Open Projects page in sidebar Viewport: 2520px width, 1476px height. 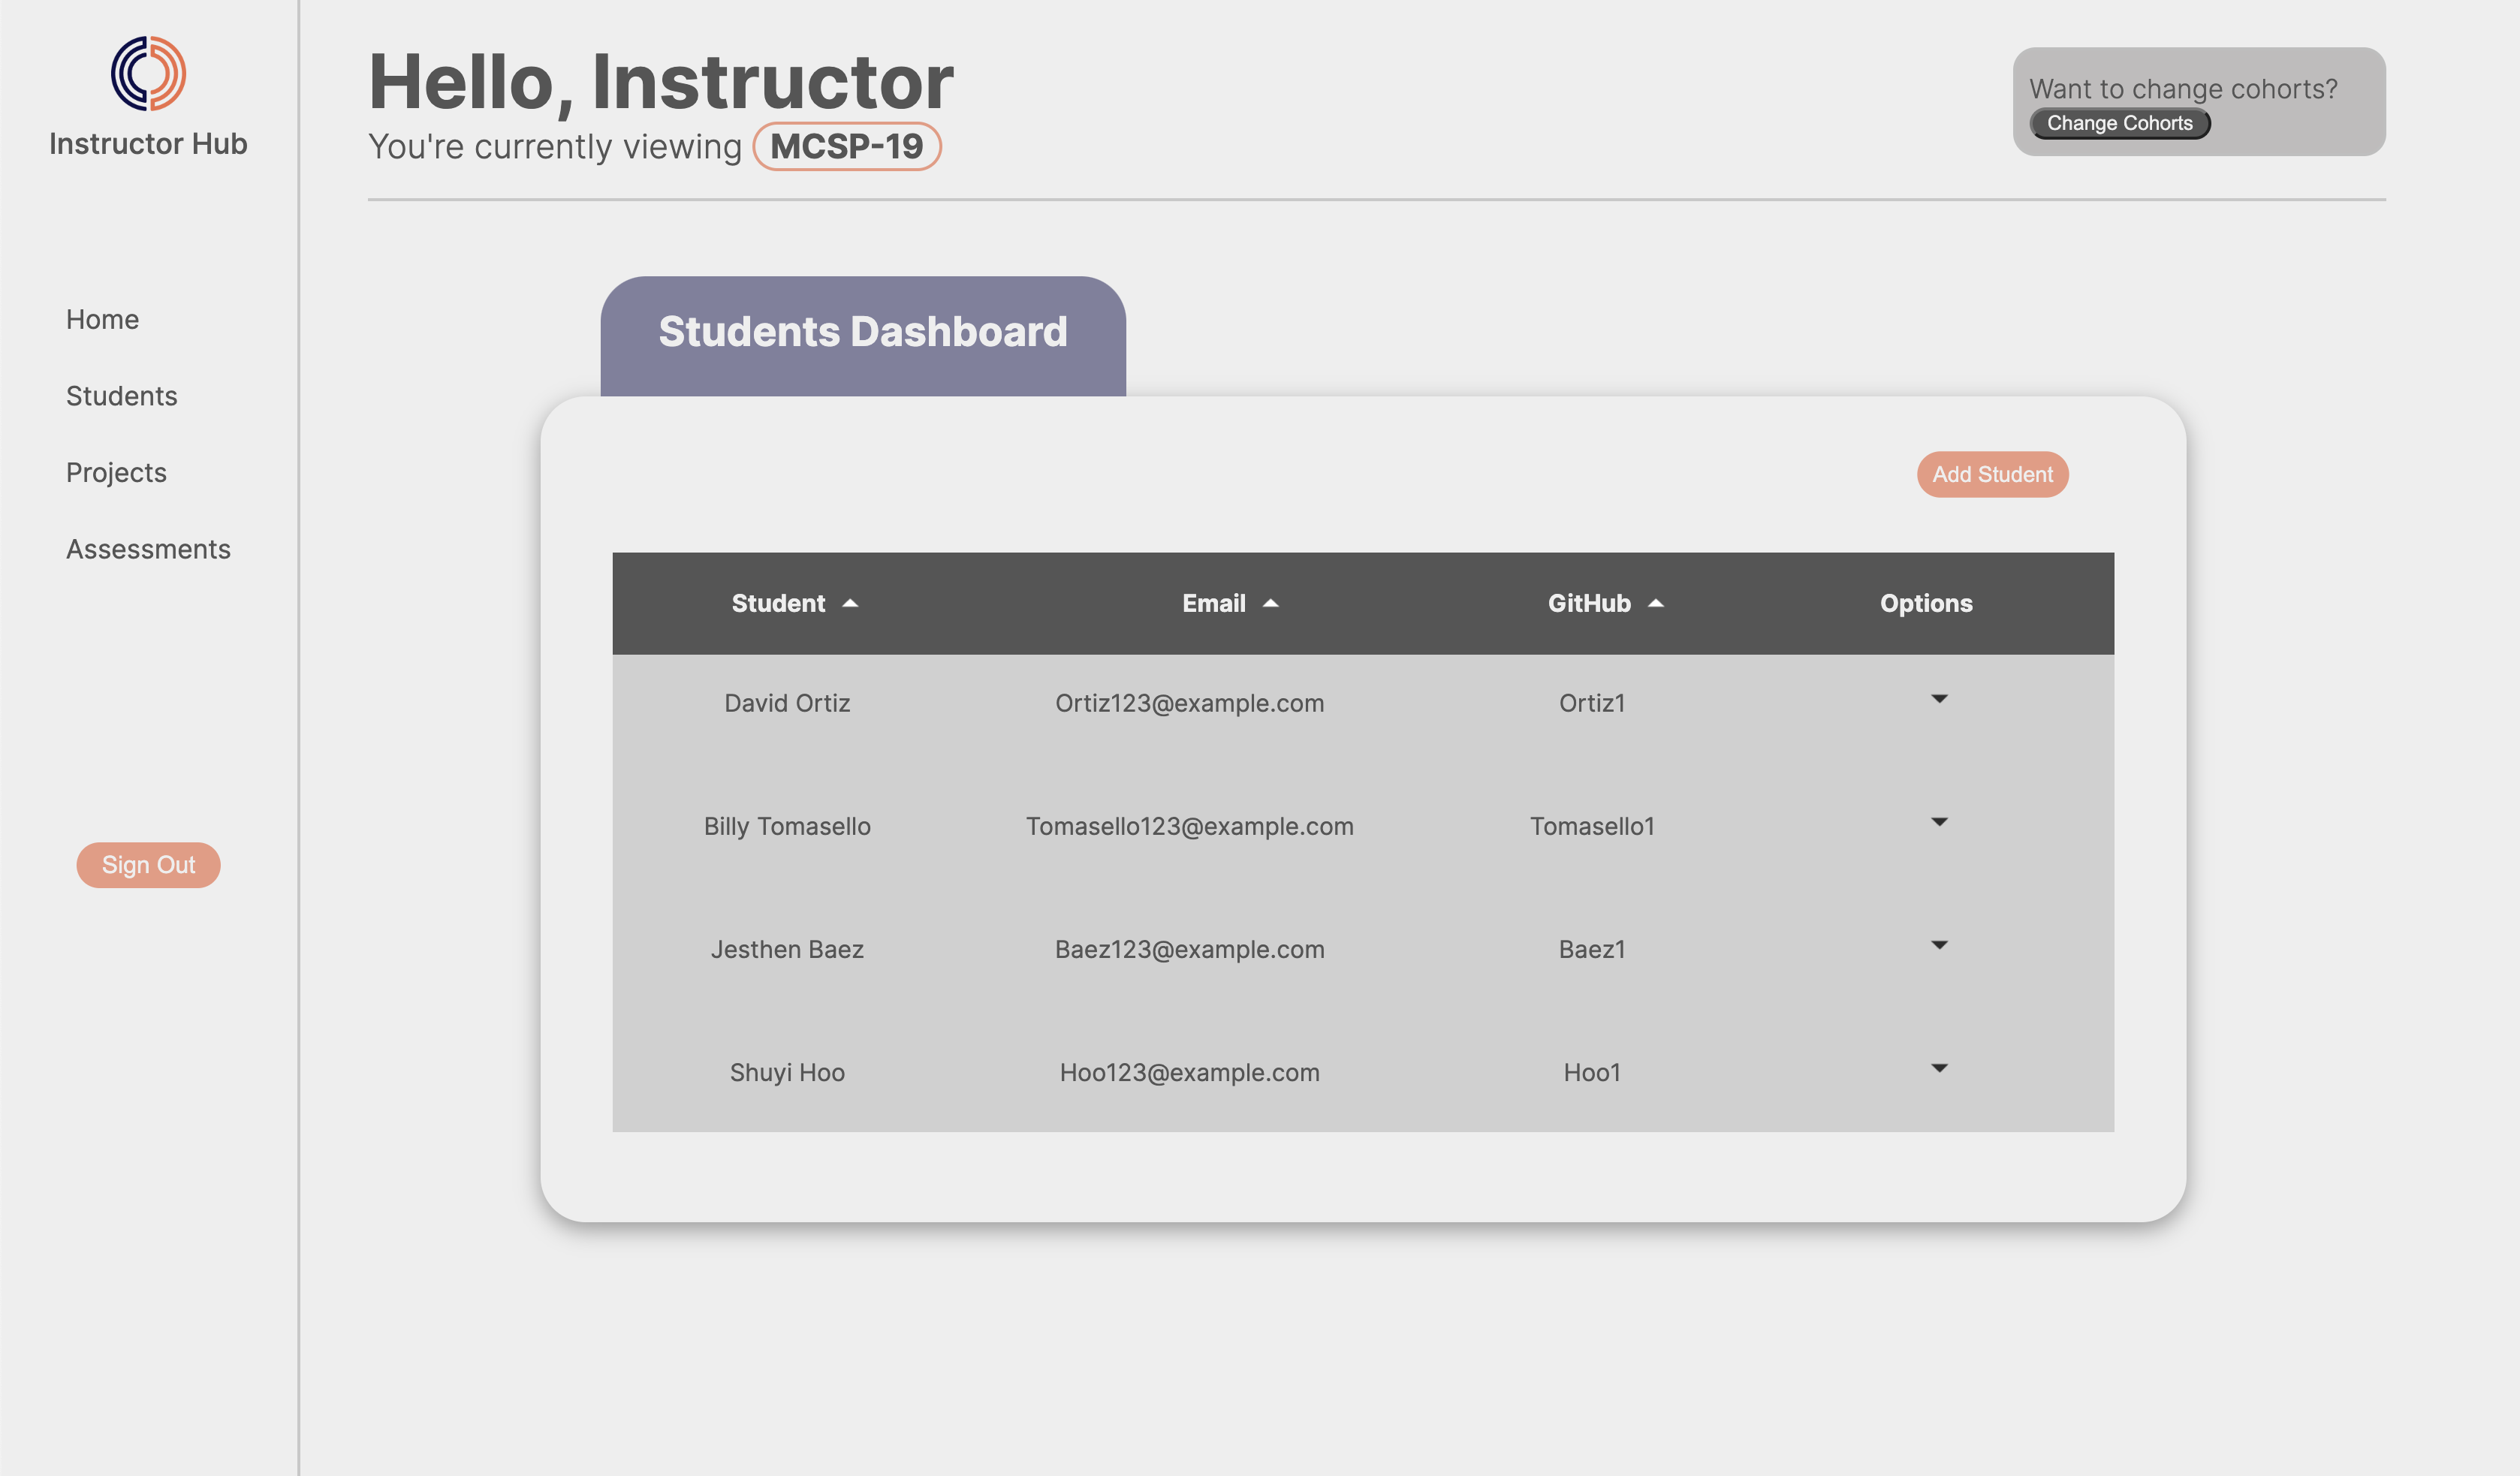[x=116, y=473]
